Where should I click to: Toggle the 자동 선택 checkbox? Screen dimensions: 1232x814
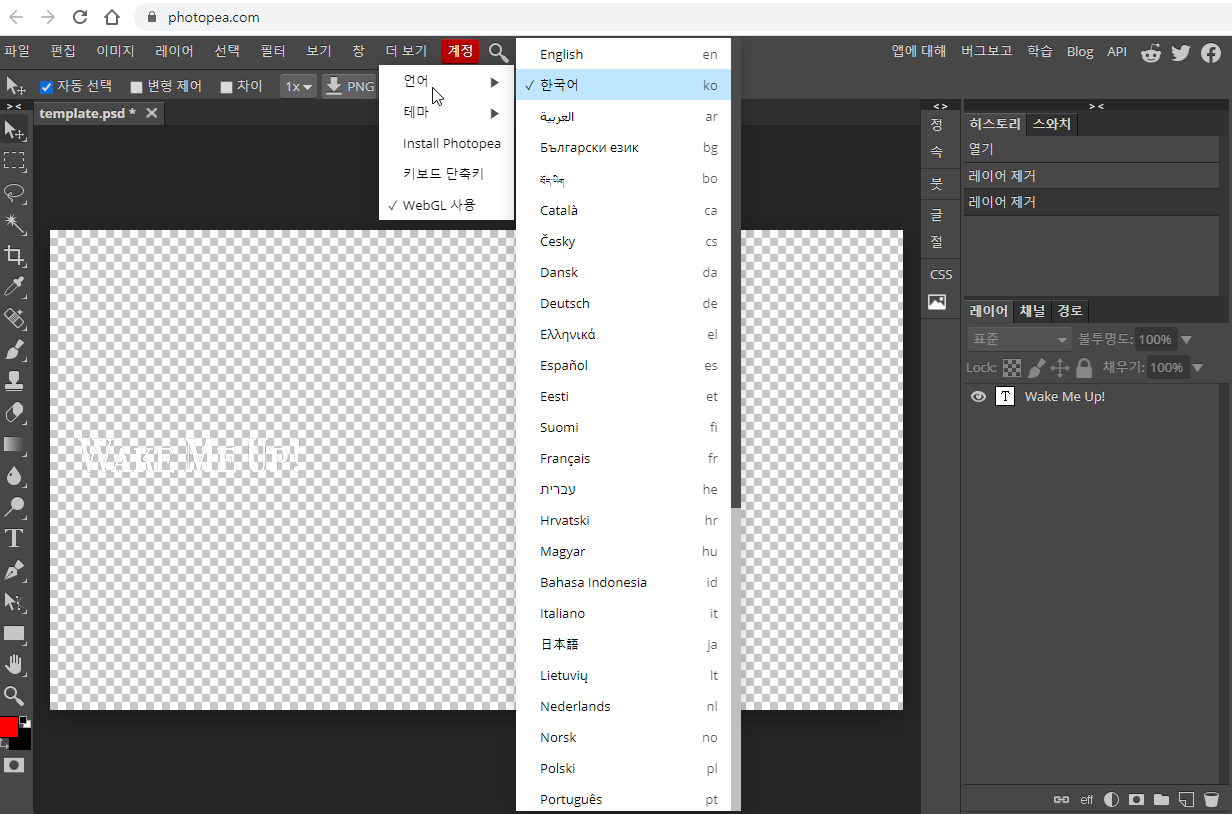[x=46, y=87]
